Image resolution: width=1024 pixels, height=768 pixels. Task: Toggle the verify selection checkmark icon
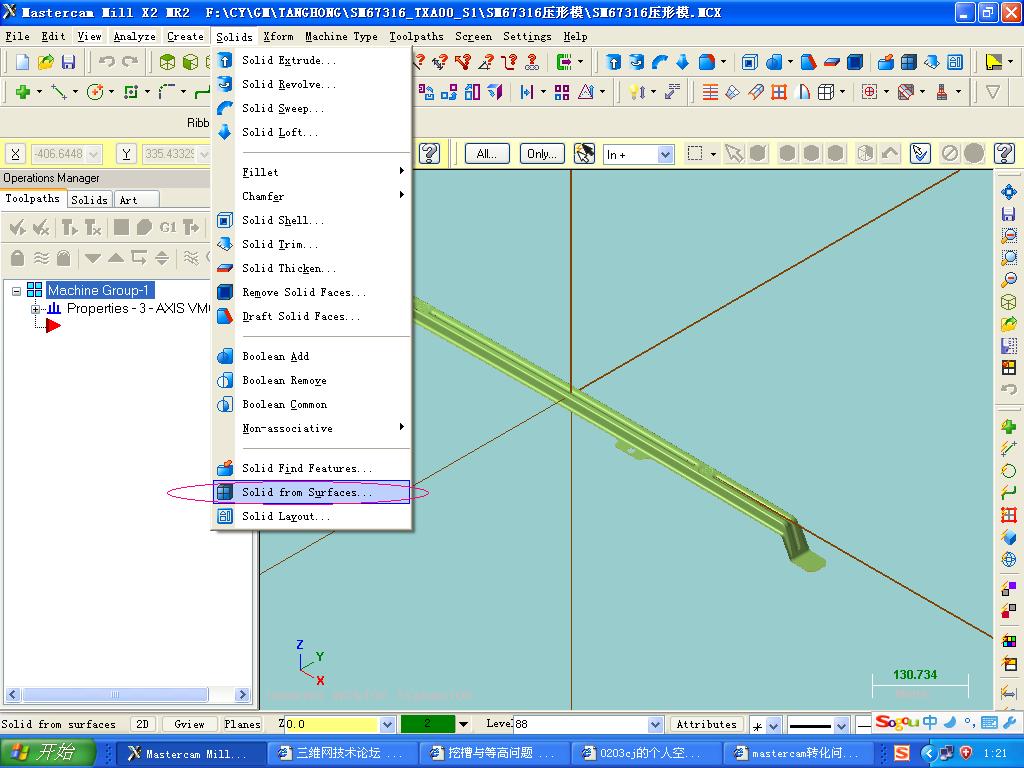point(920,153)
